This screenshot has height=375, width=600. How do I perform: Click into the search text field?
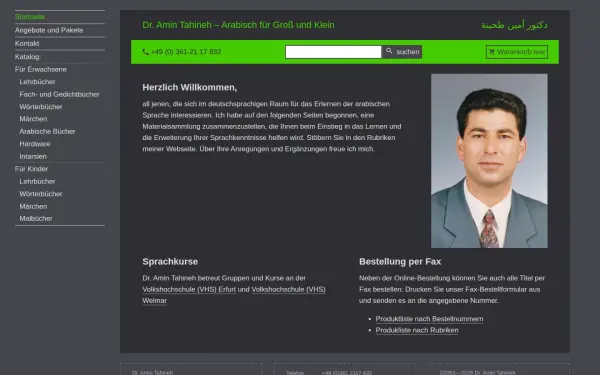click(333, 52)
